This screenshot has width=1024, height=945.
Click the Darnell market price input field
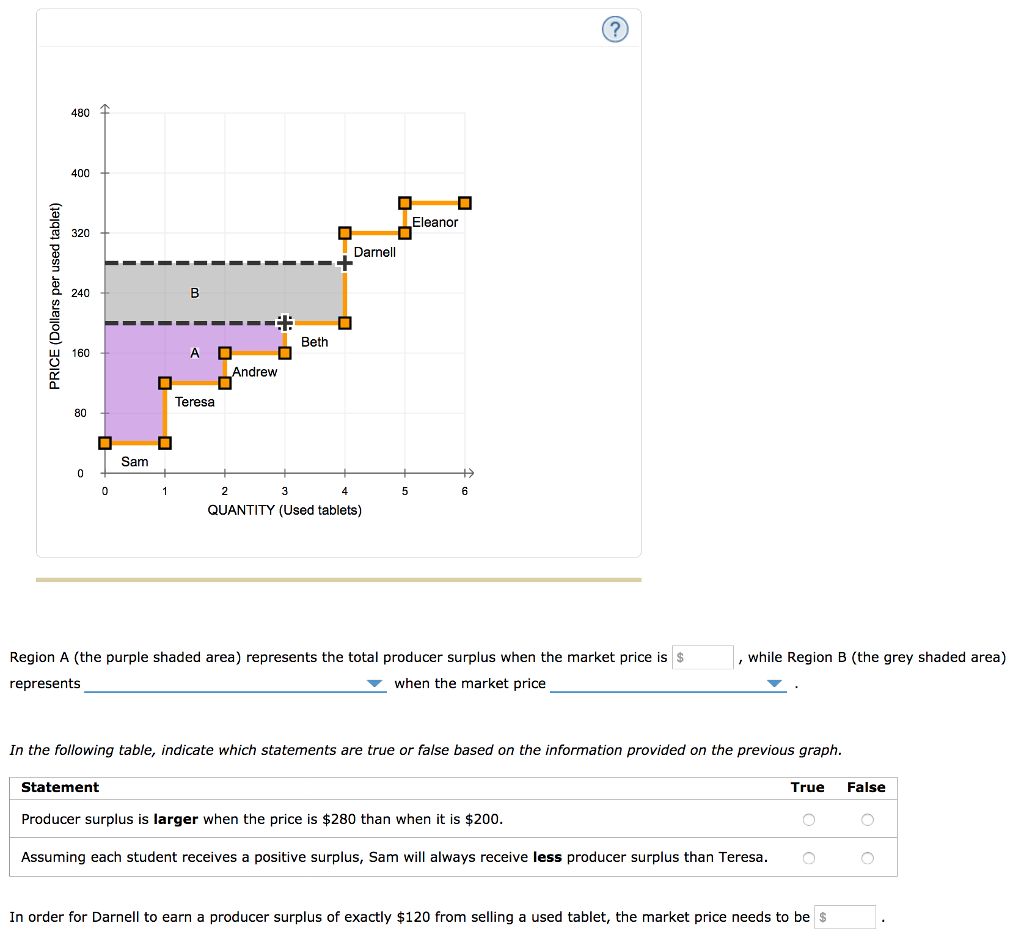846,917
